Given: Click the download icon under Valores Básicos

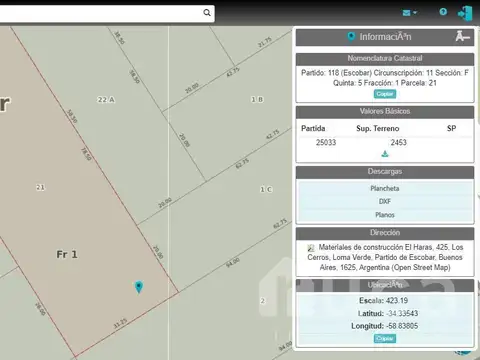Looking at the screenshot, I should tap(385, 154).
